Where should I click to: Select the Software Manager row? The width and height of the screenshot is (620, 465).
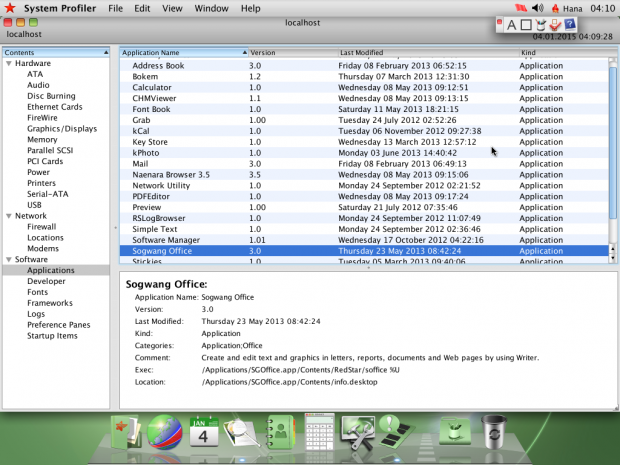[364, 240]
